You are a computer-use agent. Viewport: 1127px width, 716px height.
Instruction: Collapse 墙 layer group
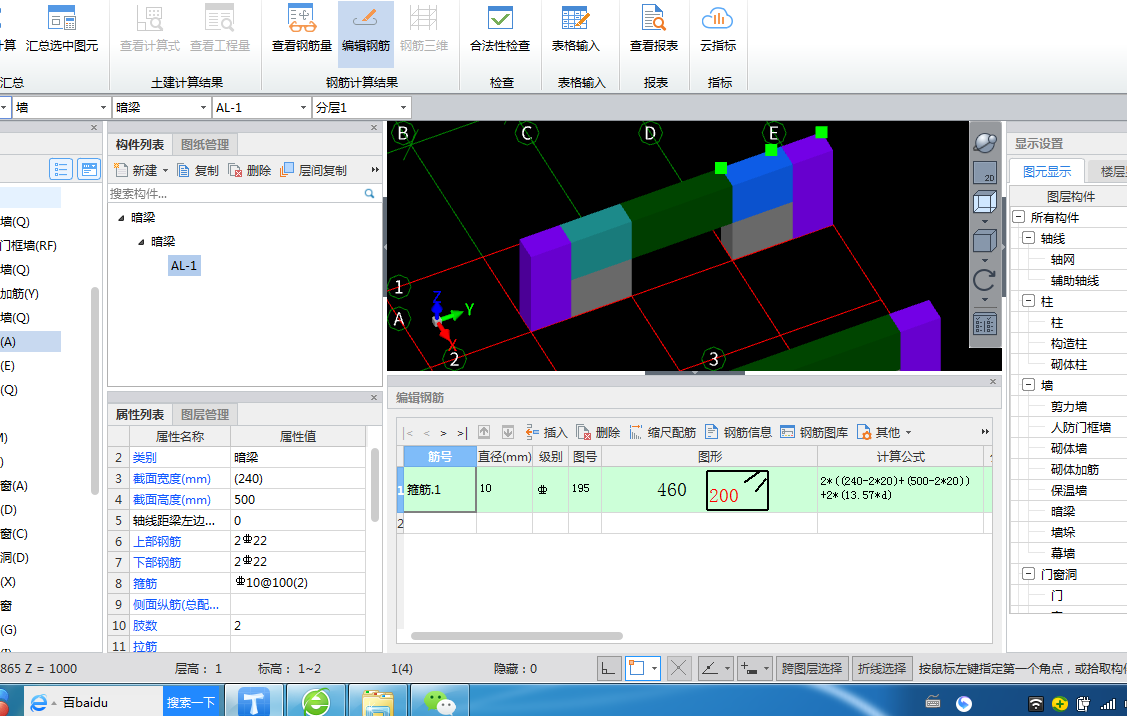pos(1029,385)
